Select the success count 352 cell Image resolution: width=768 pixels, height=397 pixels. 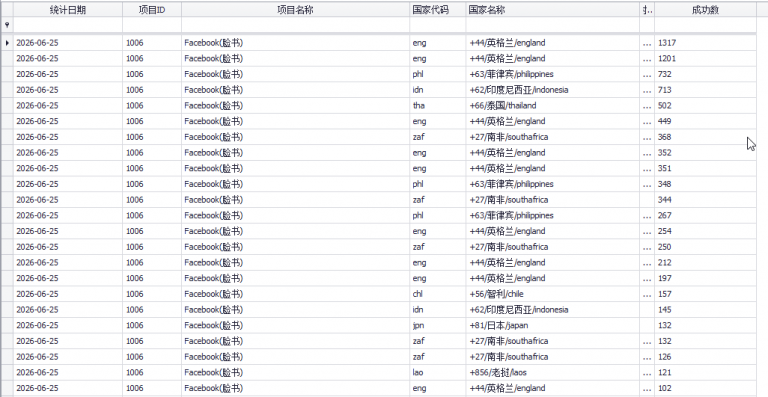705,153
